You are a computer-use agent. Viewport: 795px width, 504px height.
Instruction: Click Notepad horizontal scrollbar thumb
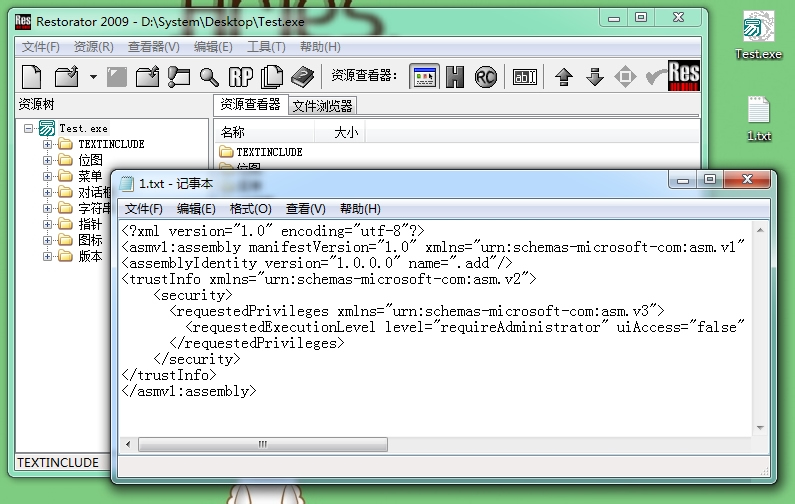(x=263, y=445)
